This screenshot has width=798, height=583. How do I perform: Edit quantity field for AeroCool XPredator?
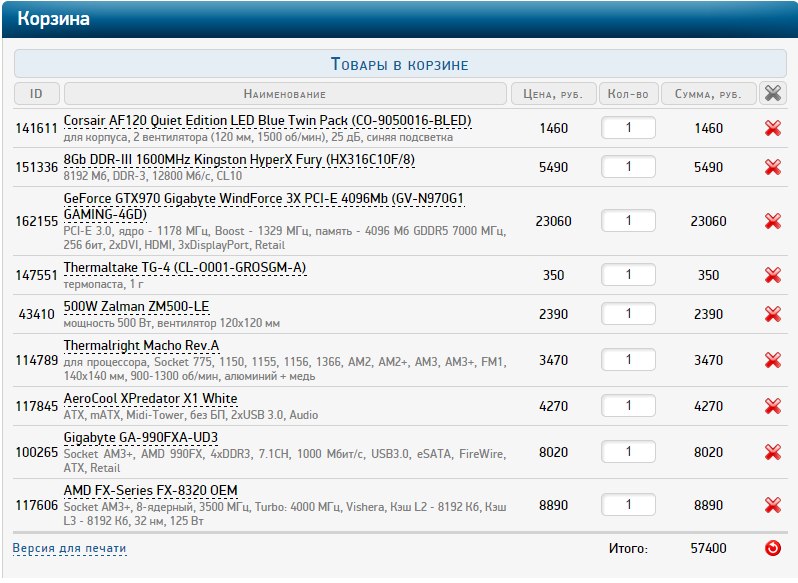(629, 406)
